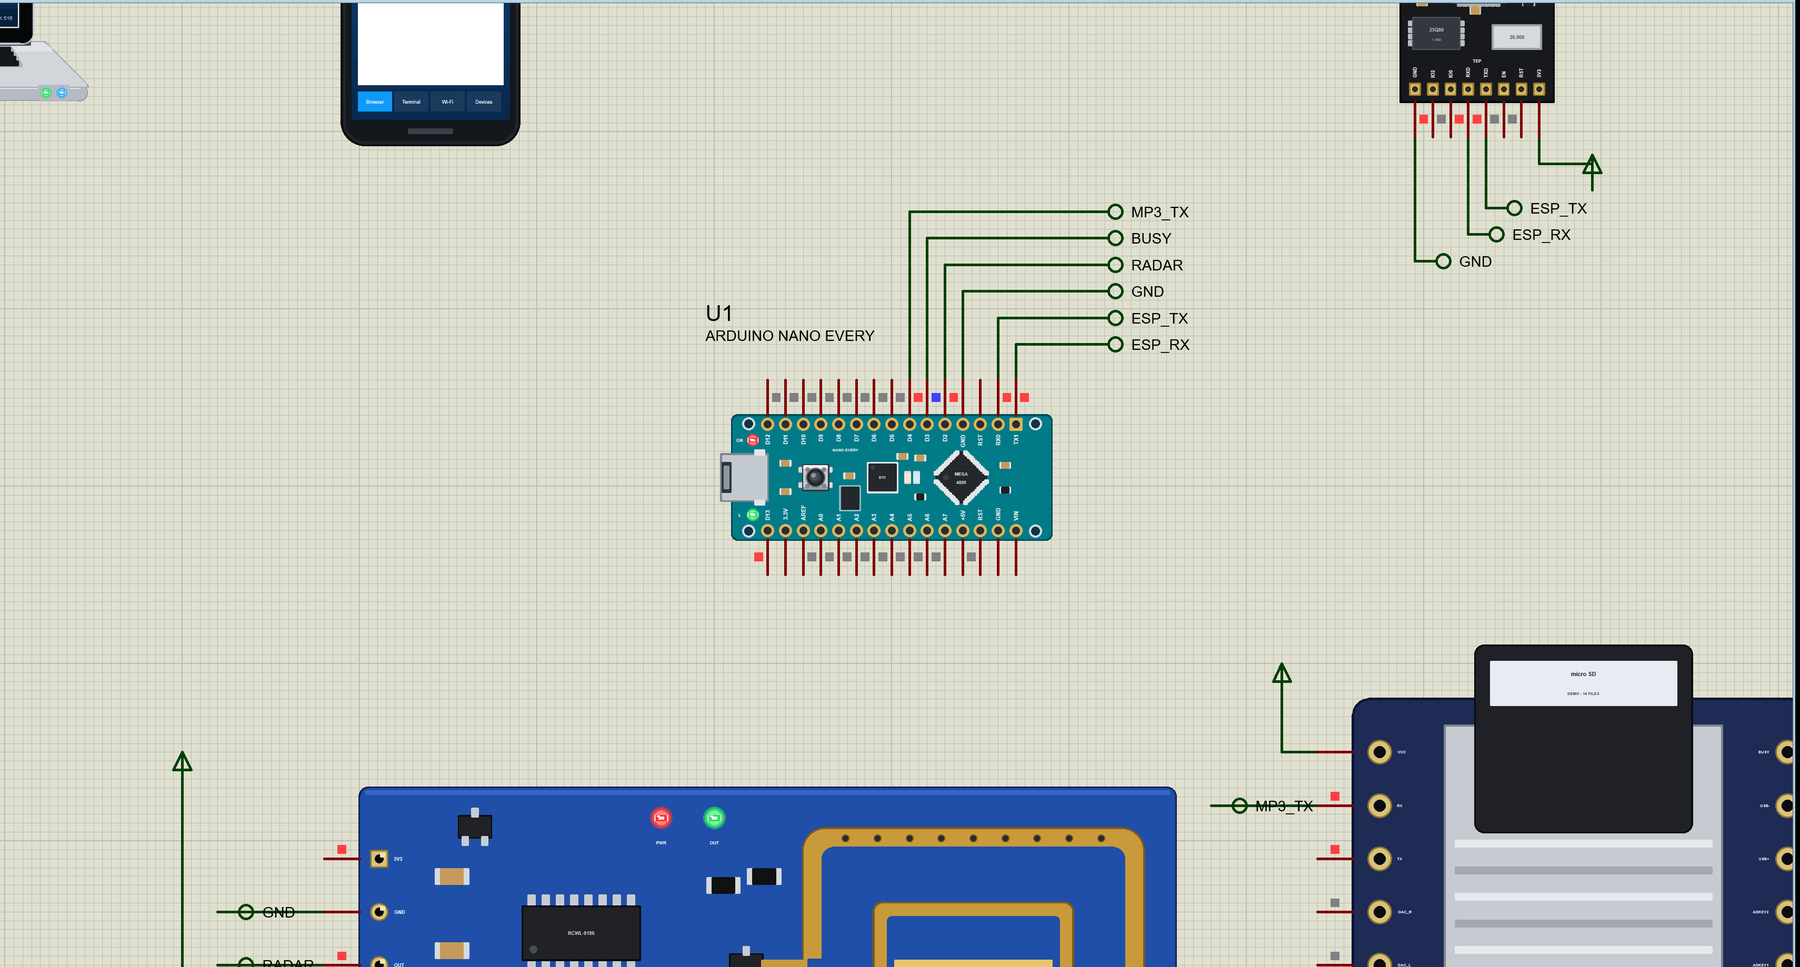Open the Devices tab on the phone

click(x=484, y=101)
